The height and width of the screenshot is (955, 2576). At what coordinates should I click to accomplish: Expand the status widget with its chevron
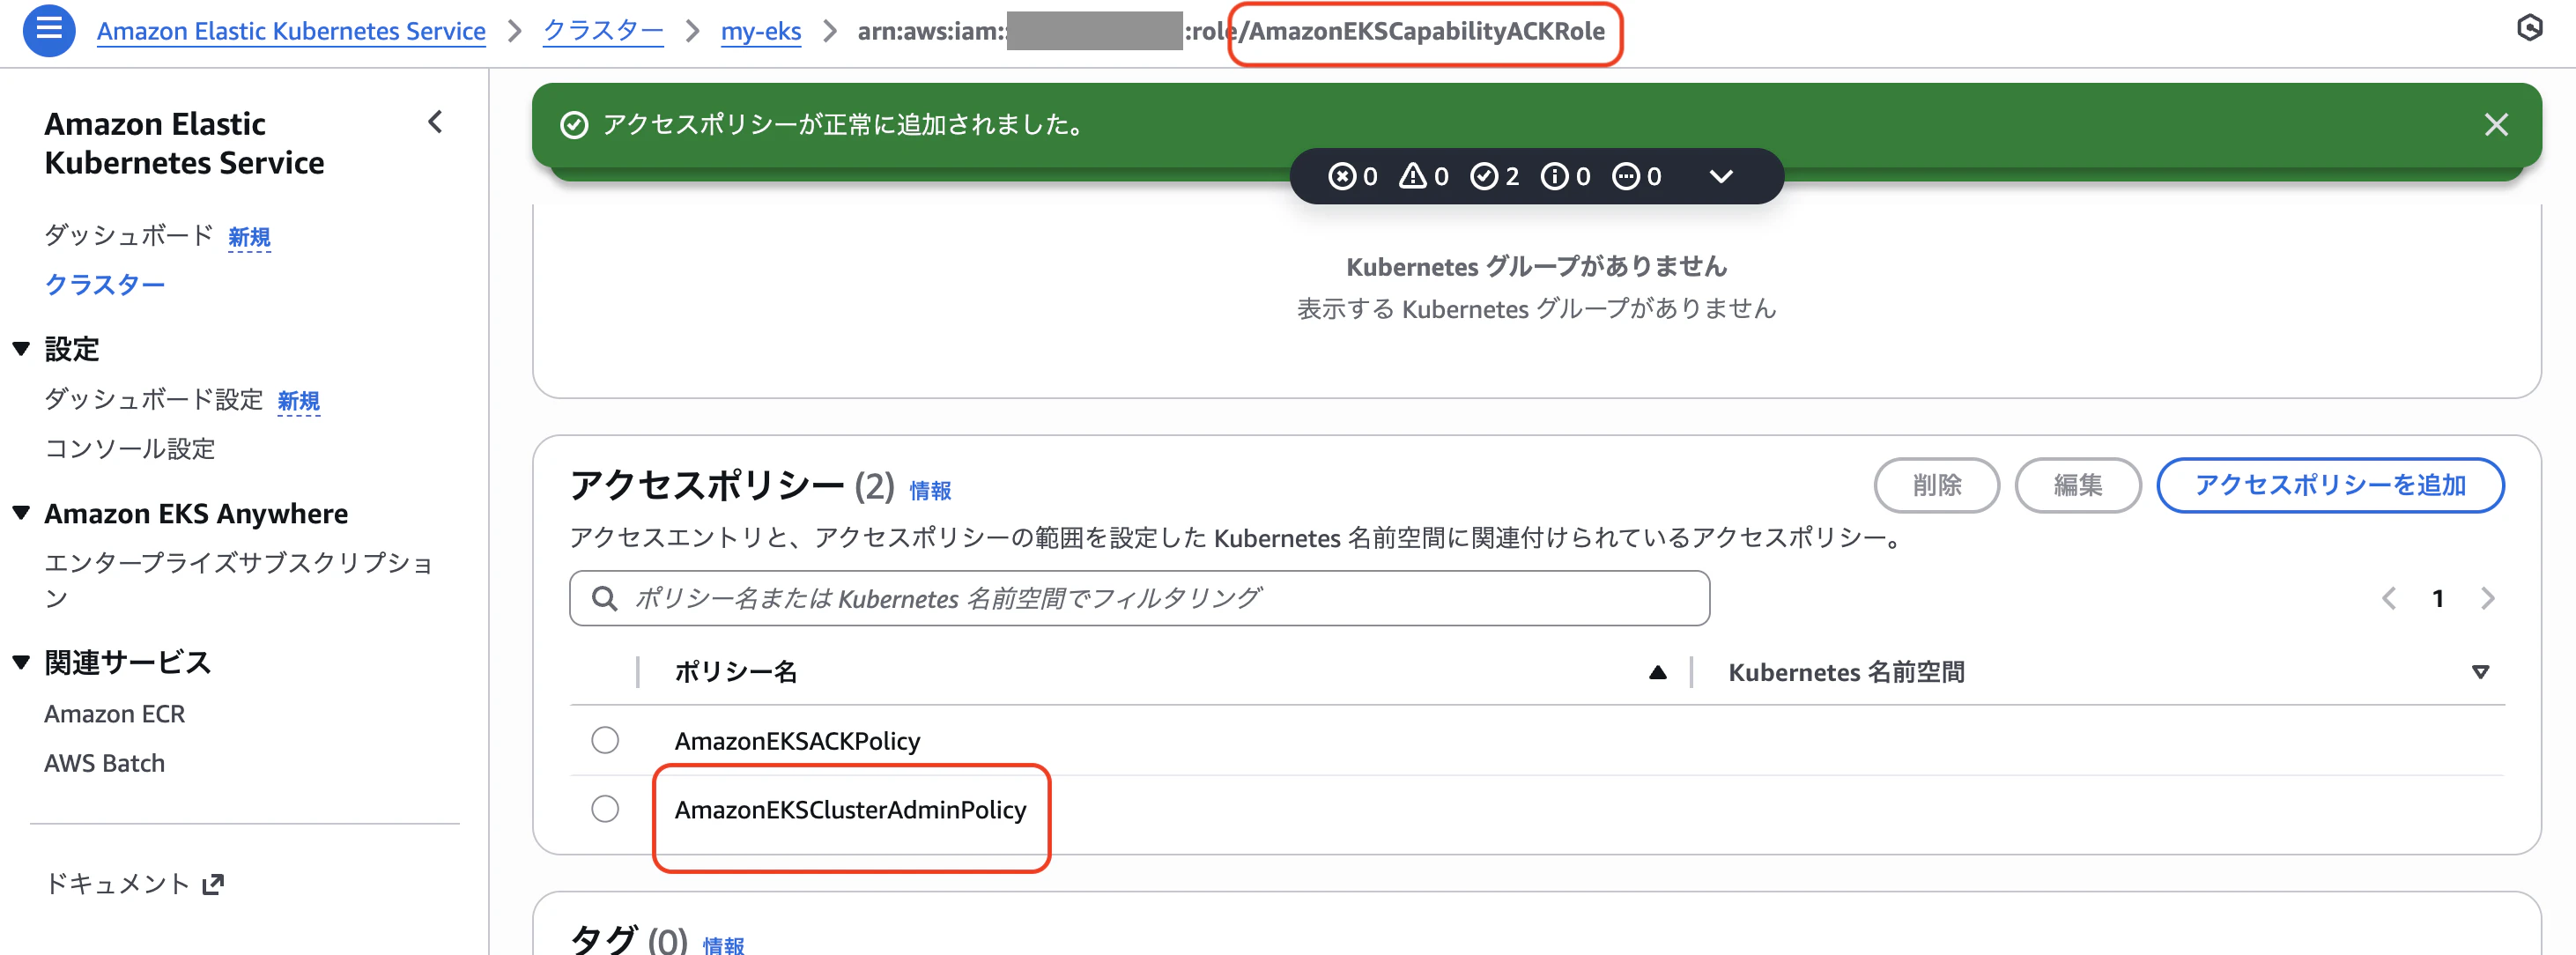(1722, 176)
